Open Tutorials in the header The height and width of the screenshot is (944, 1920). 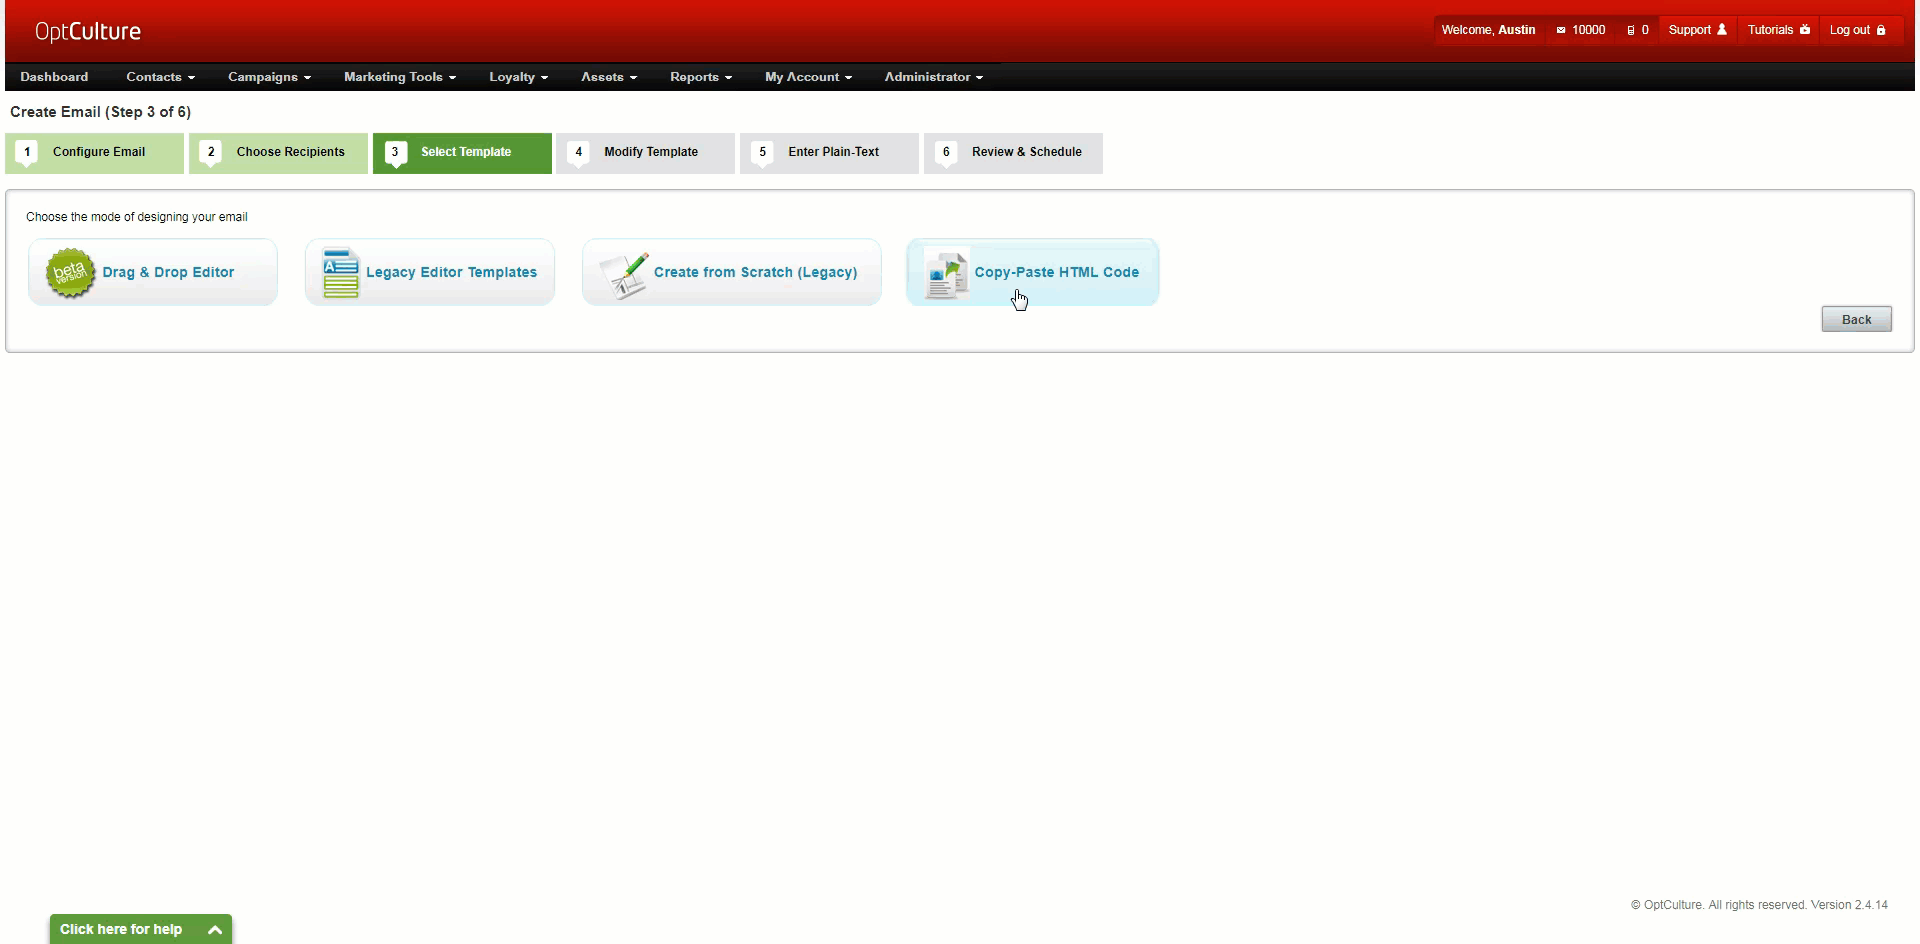(x=1778, y=30)
